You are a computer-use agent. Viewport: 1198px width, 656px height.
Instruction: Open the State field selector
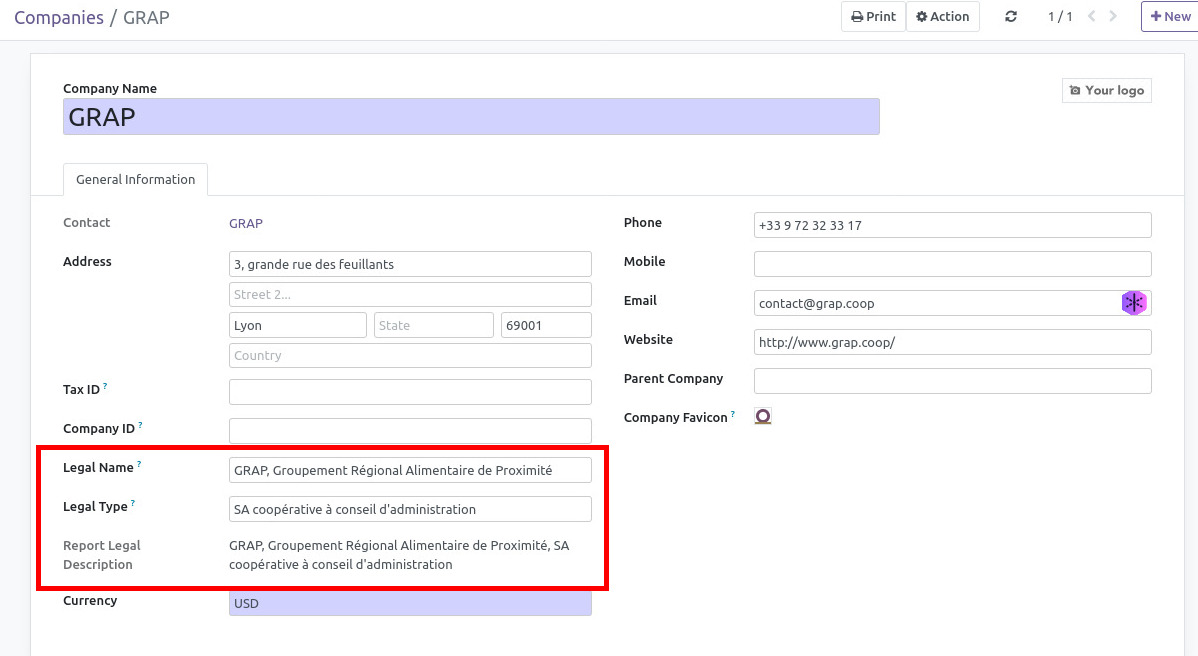pos(433,324)
